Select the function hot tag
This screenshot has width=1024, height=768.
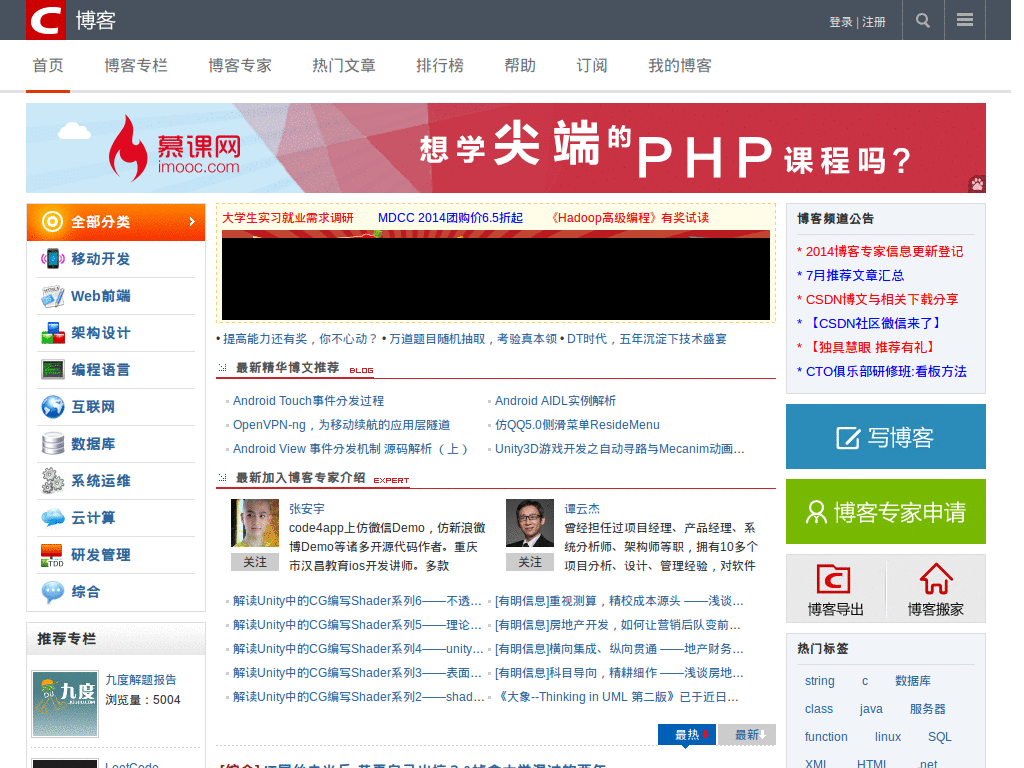[x=826, y=737]
